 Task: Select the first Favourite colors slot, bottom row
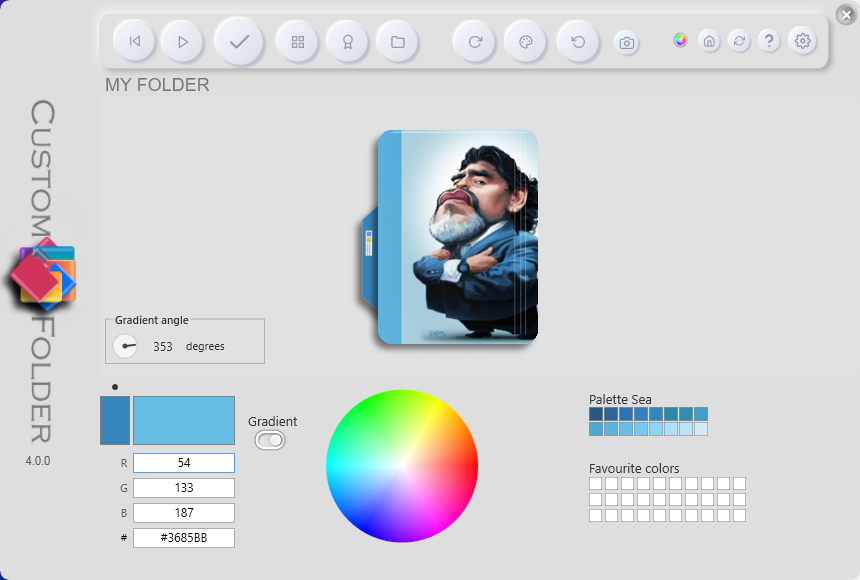(596, 515)
